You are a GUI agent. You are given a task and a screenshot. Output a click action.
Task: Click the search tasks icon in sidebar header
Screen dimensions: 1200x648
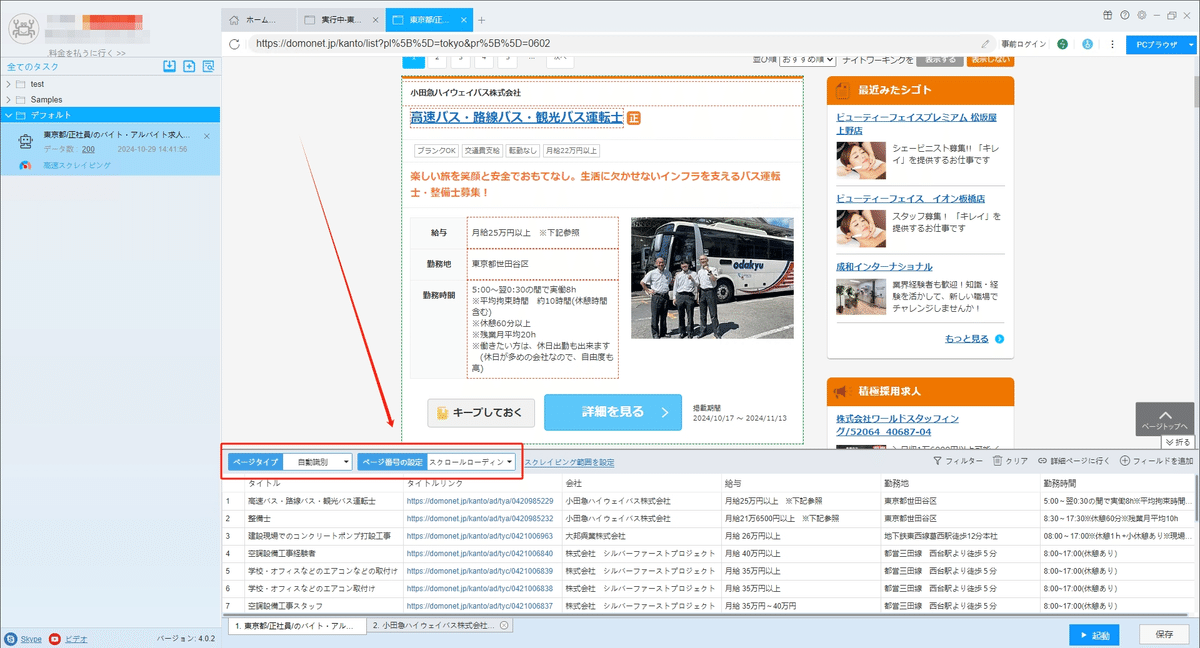[208, 66]
